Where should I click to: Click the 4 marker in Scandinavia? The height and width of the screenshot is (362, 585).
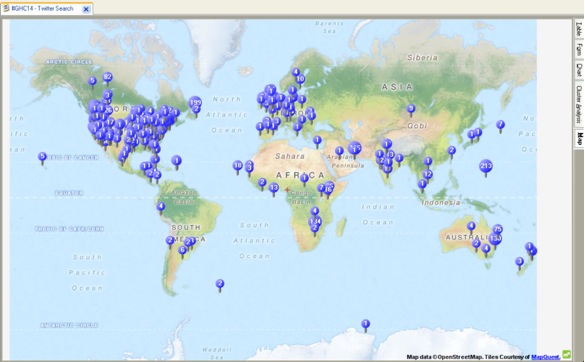[x=295, y=72]
